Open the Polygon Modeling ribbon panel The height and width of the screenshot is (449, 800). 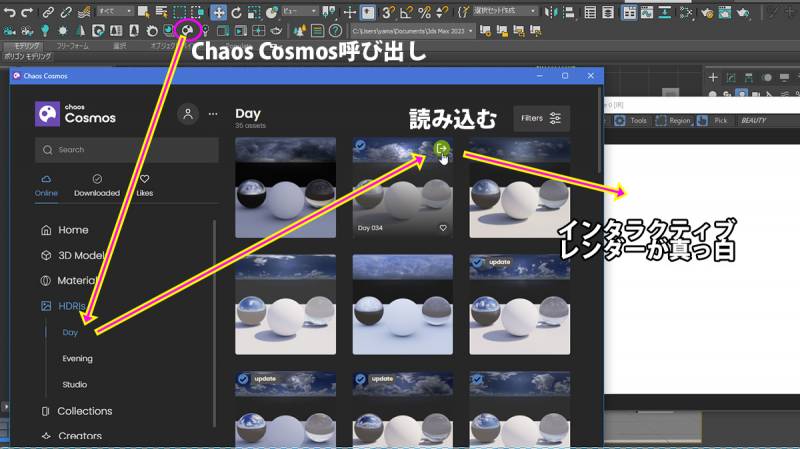point(28,56)
